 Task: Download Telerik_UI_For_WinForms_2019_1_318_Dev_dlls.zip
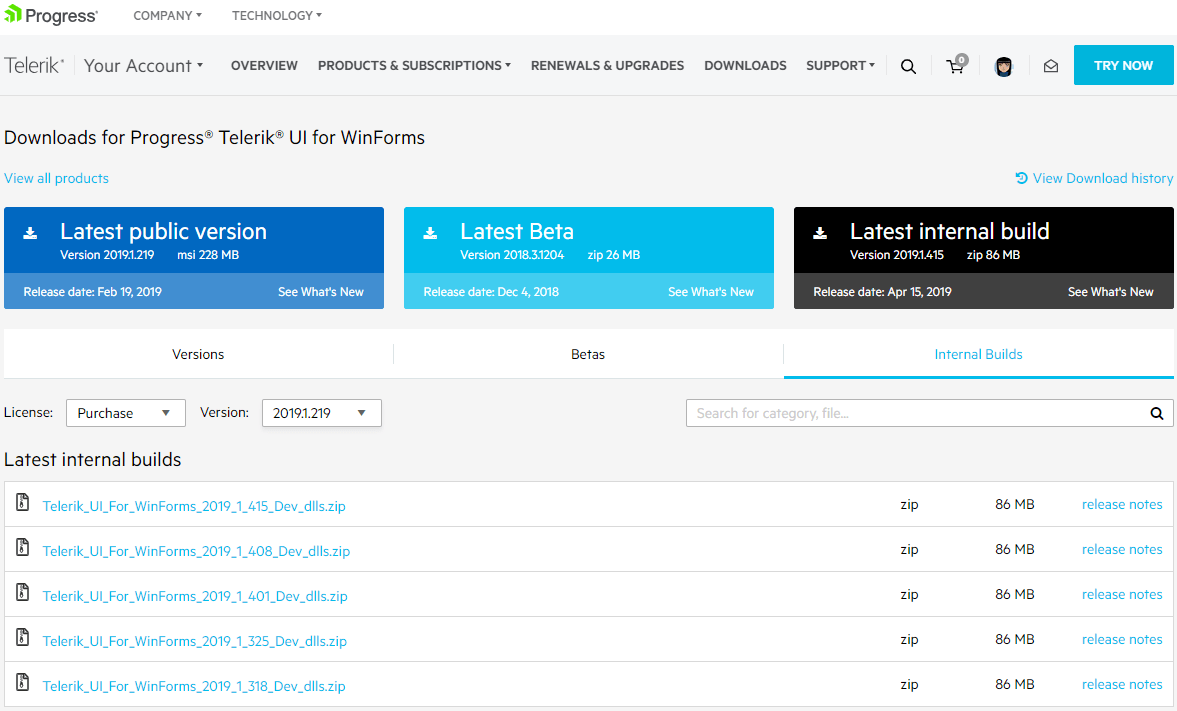click(194, 686)
